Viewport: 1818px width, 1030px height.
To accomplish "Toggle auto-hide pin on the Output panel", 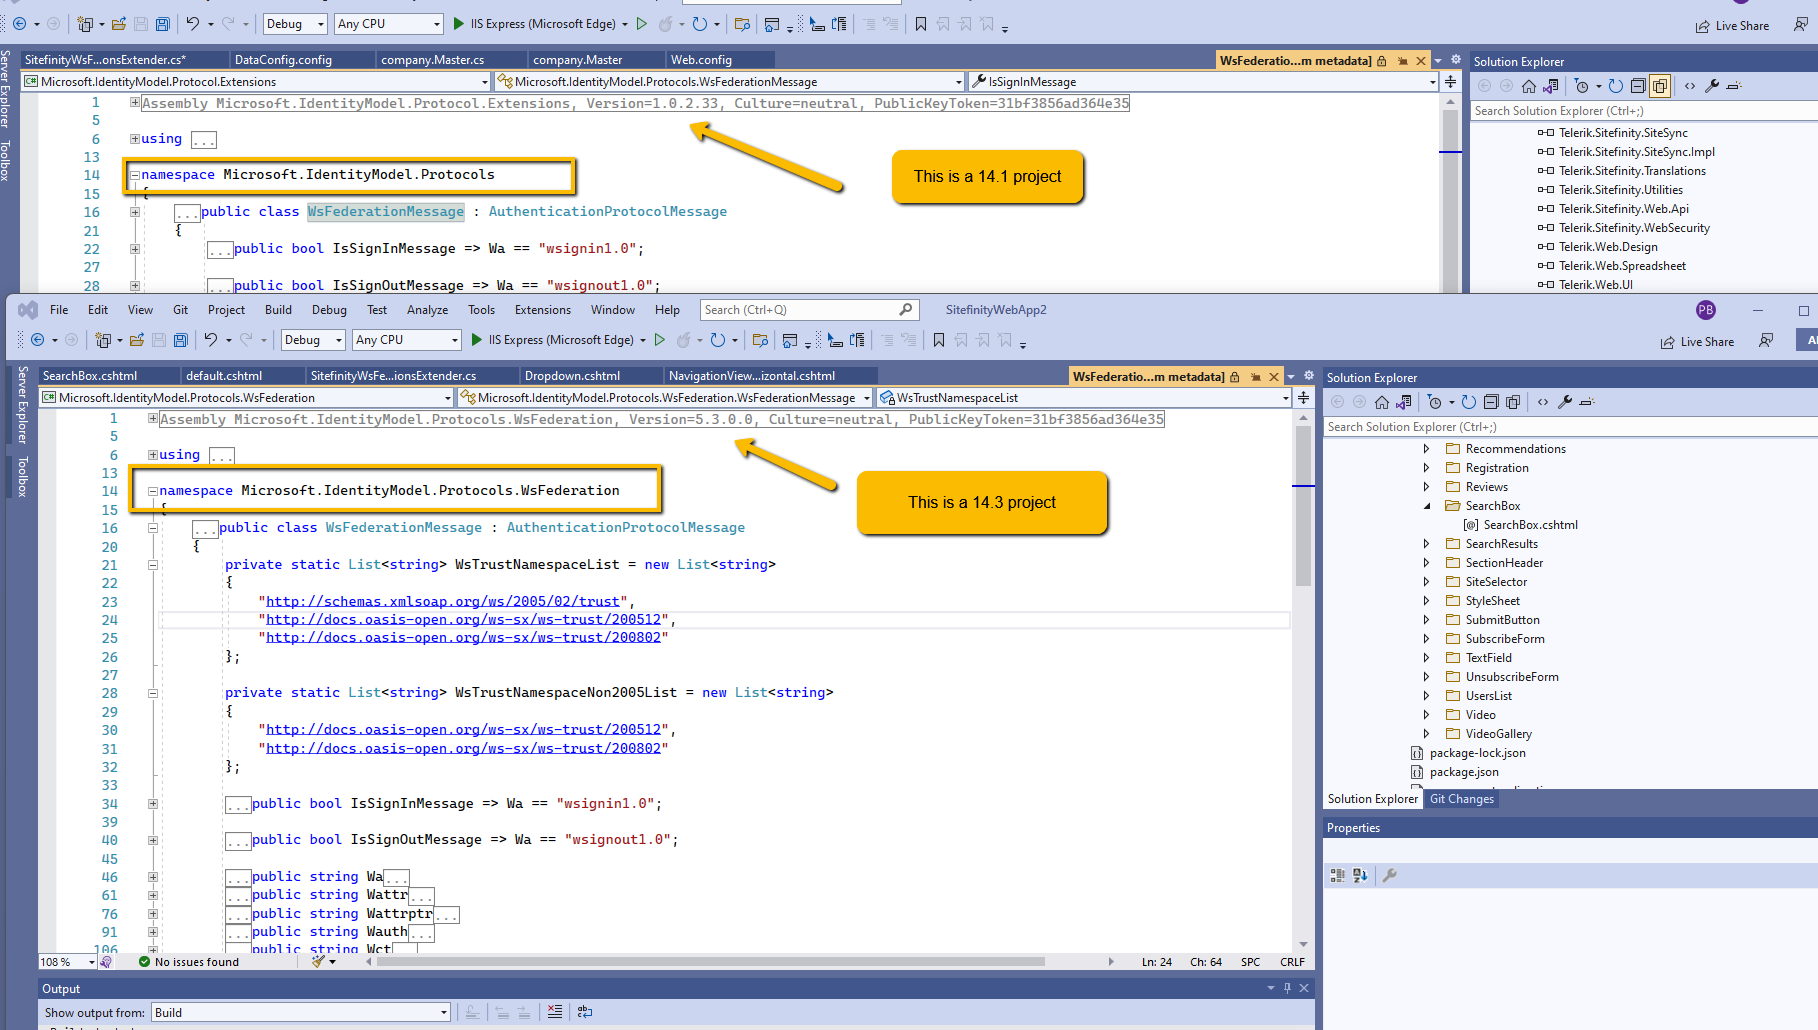I will click(1287, 988).
